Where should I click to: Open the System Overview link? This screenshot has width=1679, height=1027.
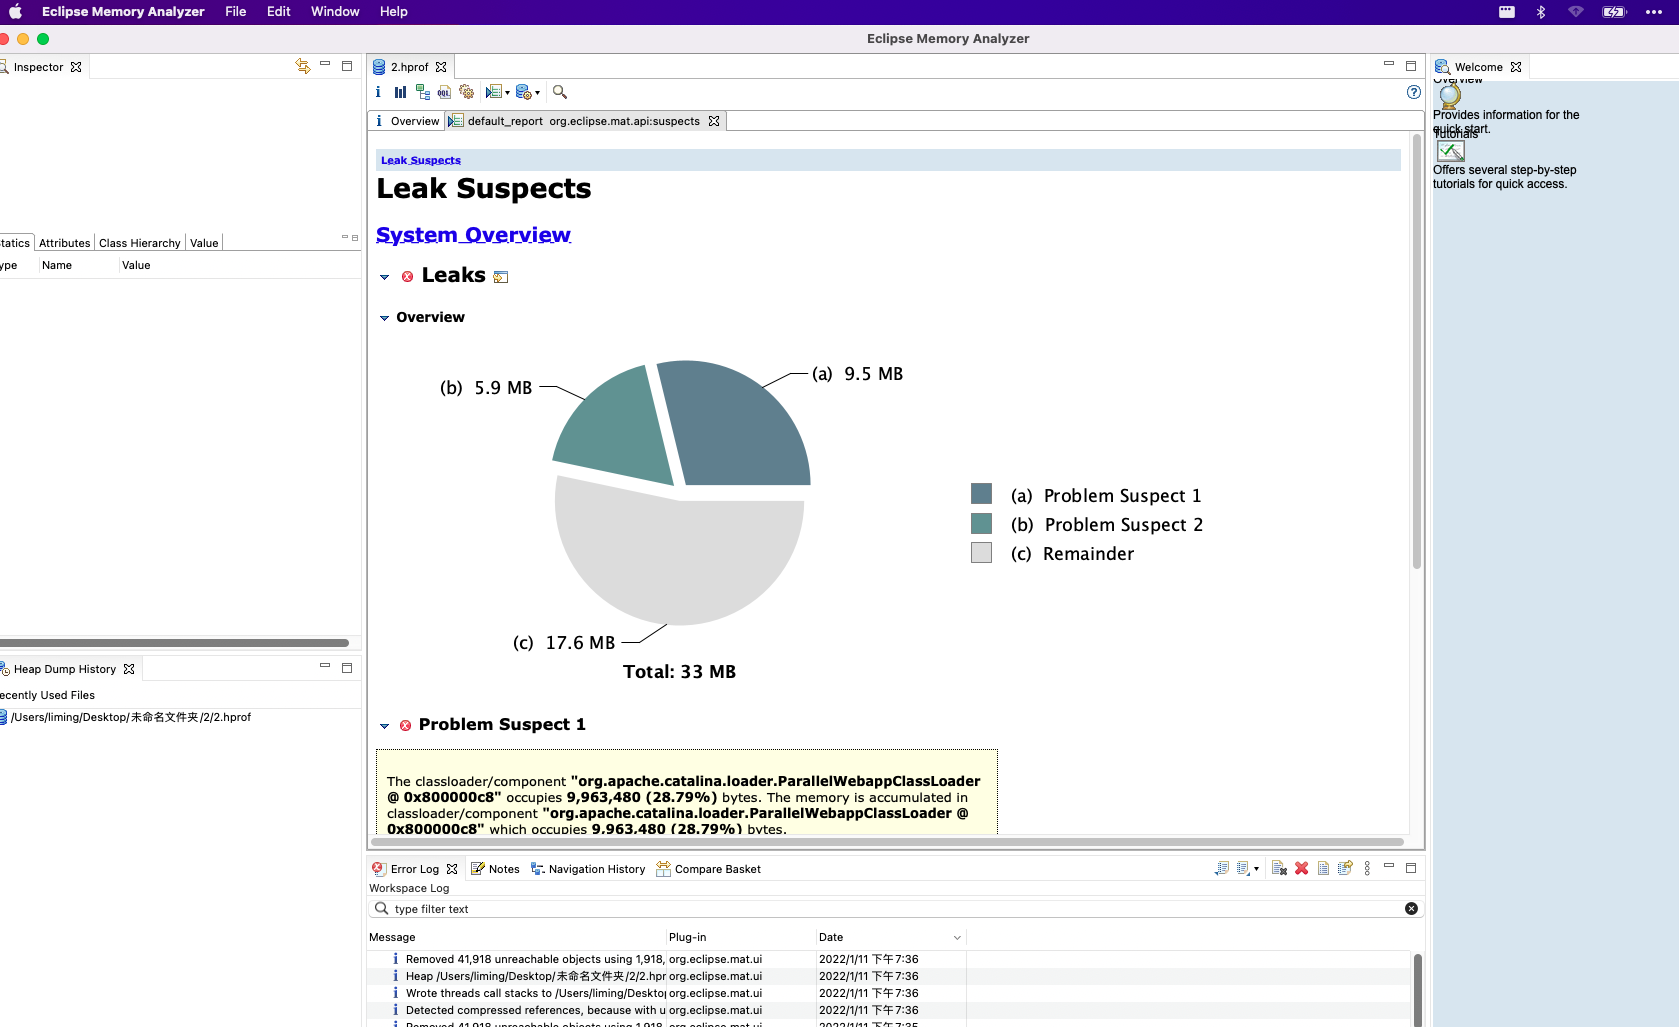click(x=473, y=235)
